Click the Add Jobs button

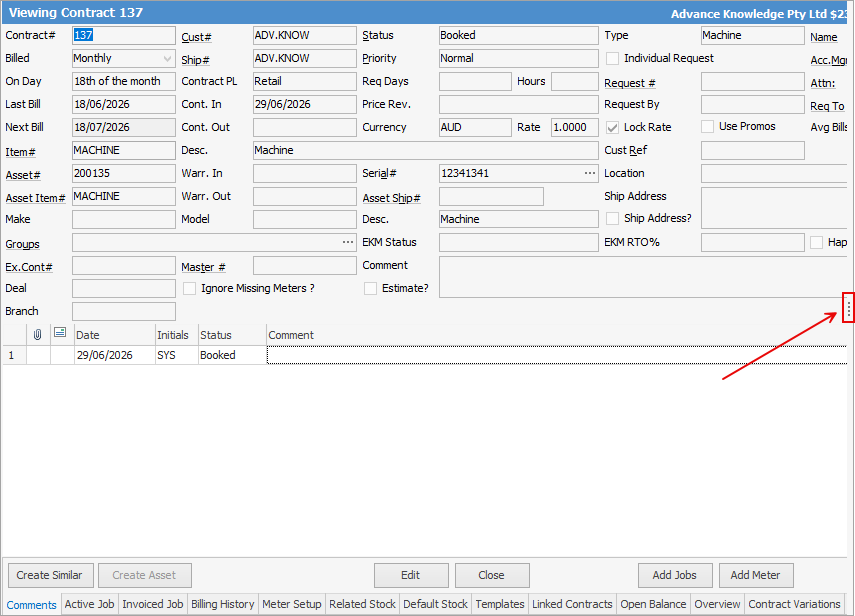point(675,575)
